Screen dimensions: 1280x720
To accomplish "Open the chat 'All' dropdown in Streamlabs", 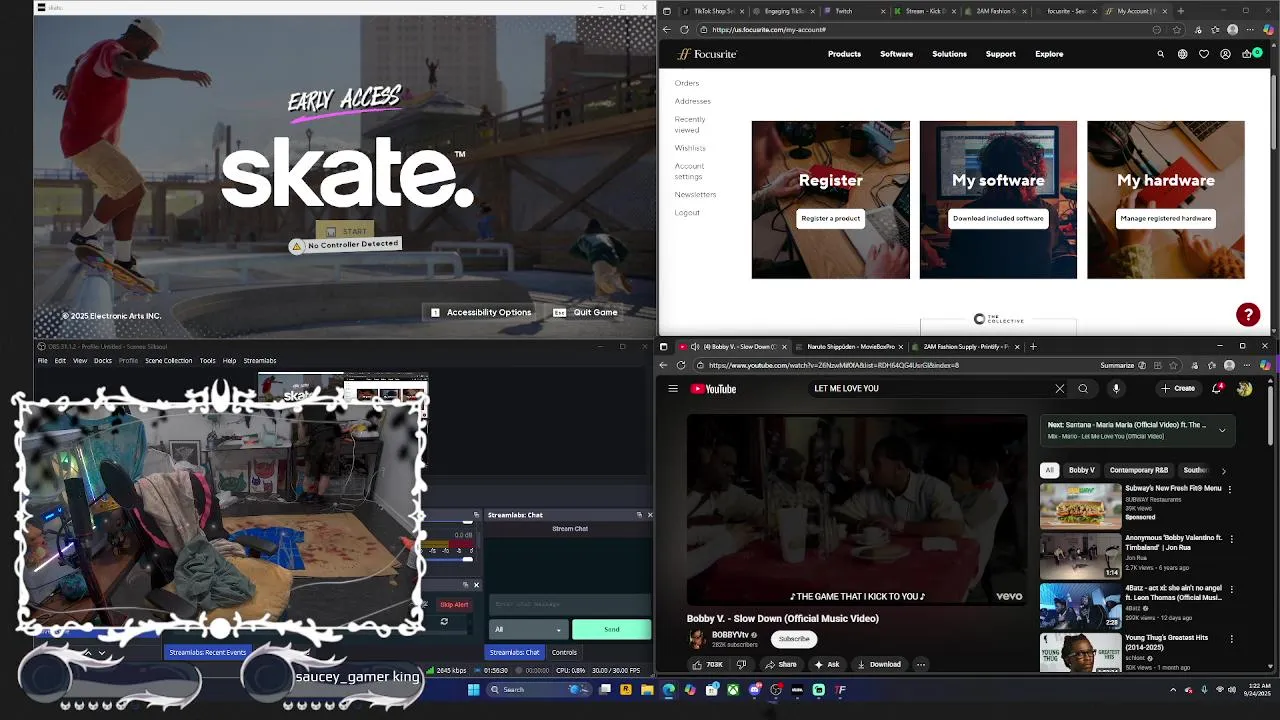I will click(x=528, y=629).
